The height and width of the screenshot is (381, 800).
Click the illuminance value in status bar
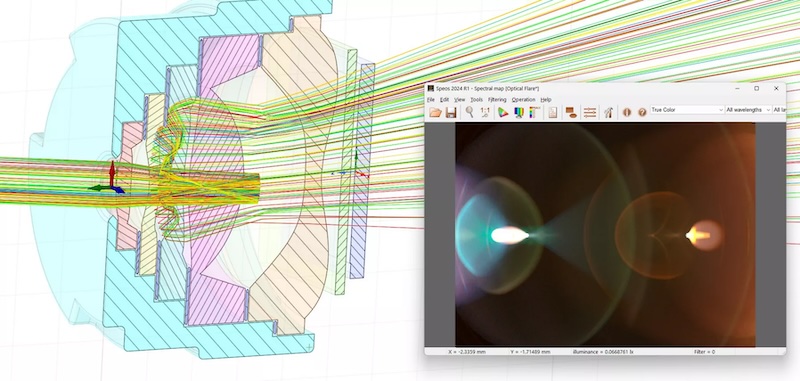click(602, 352)
